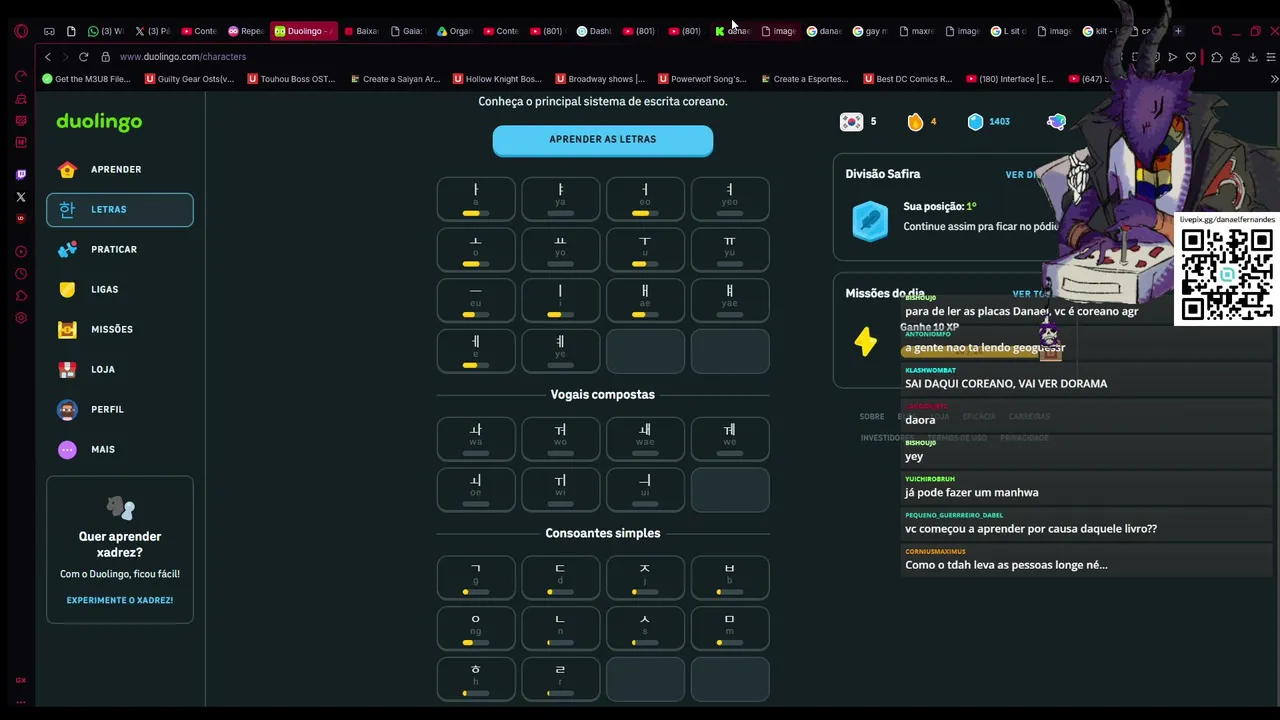
Task: Open the Extensions cube icon in sidebar
Action: (x=21, y=295)
